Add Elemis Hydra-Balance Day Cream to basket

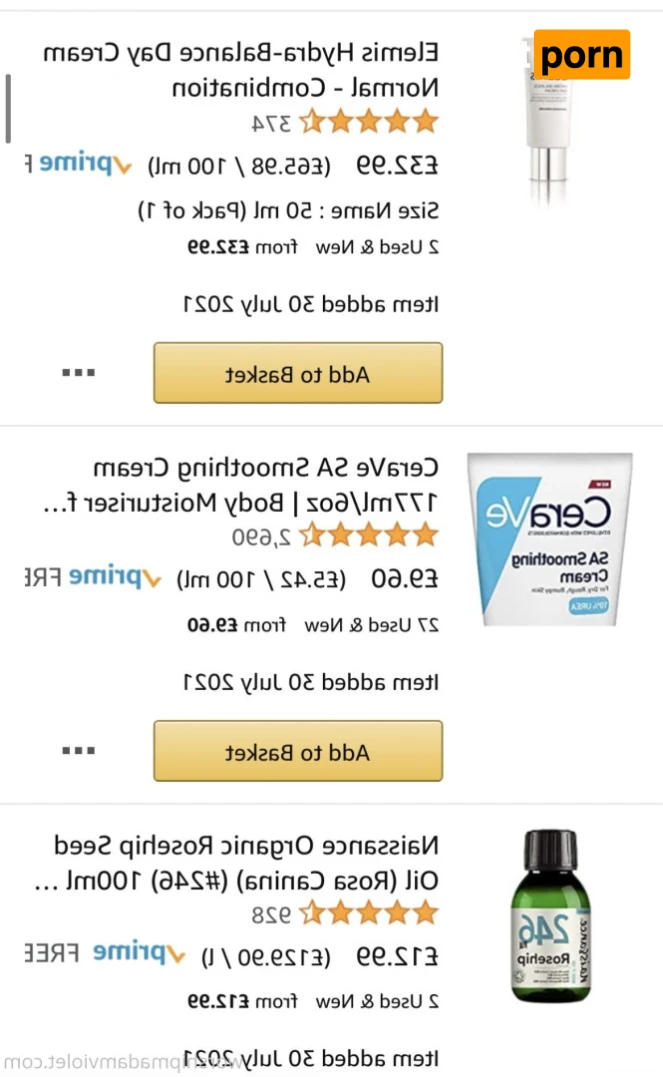click(297, 373)
